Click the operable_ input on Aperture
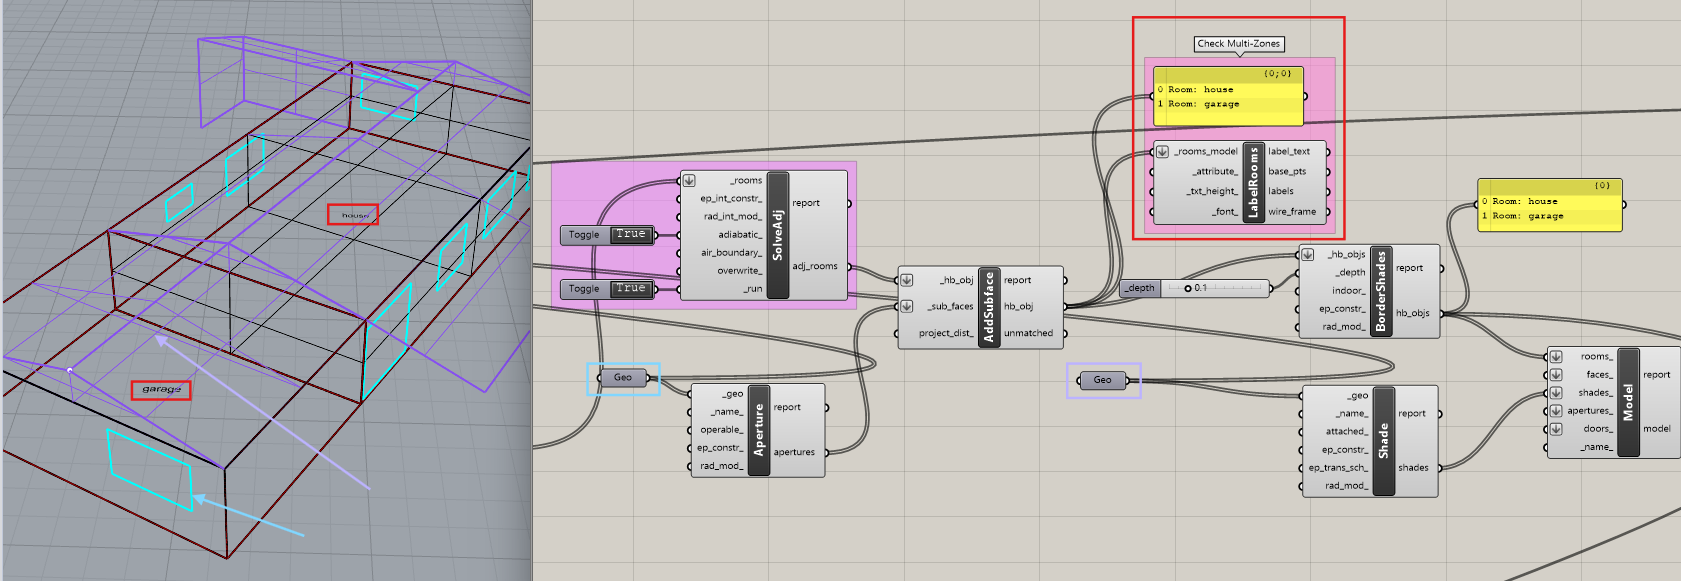 coord(722,430)
